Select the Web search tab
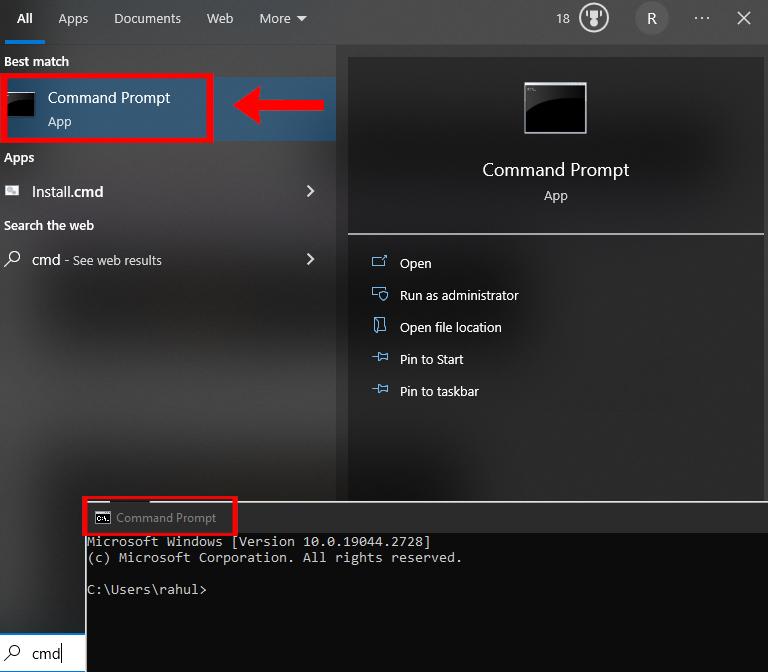Viewport: 768px width, 672px height. 220,19
